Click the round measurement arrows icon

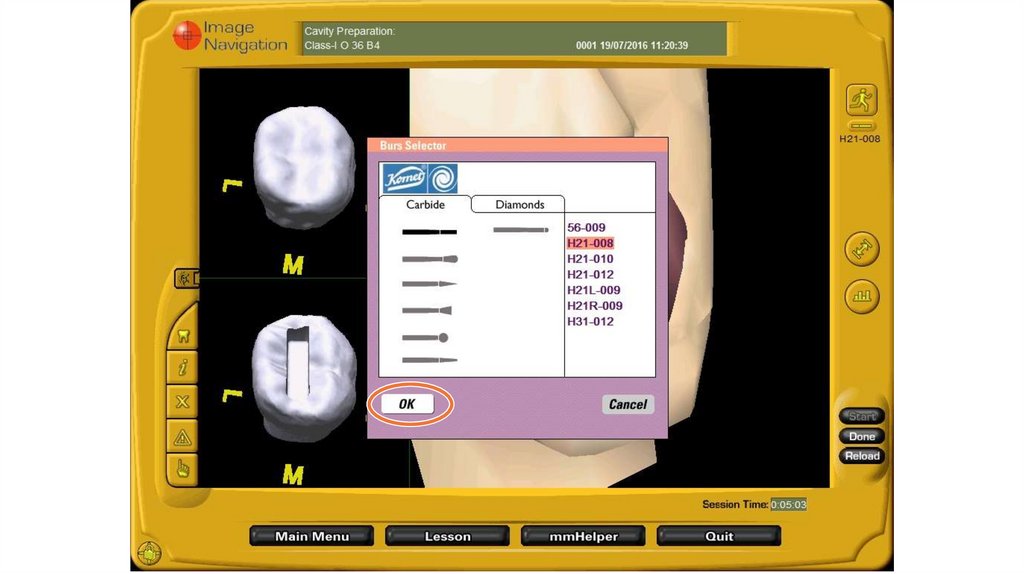(x=860, y=248)
